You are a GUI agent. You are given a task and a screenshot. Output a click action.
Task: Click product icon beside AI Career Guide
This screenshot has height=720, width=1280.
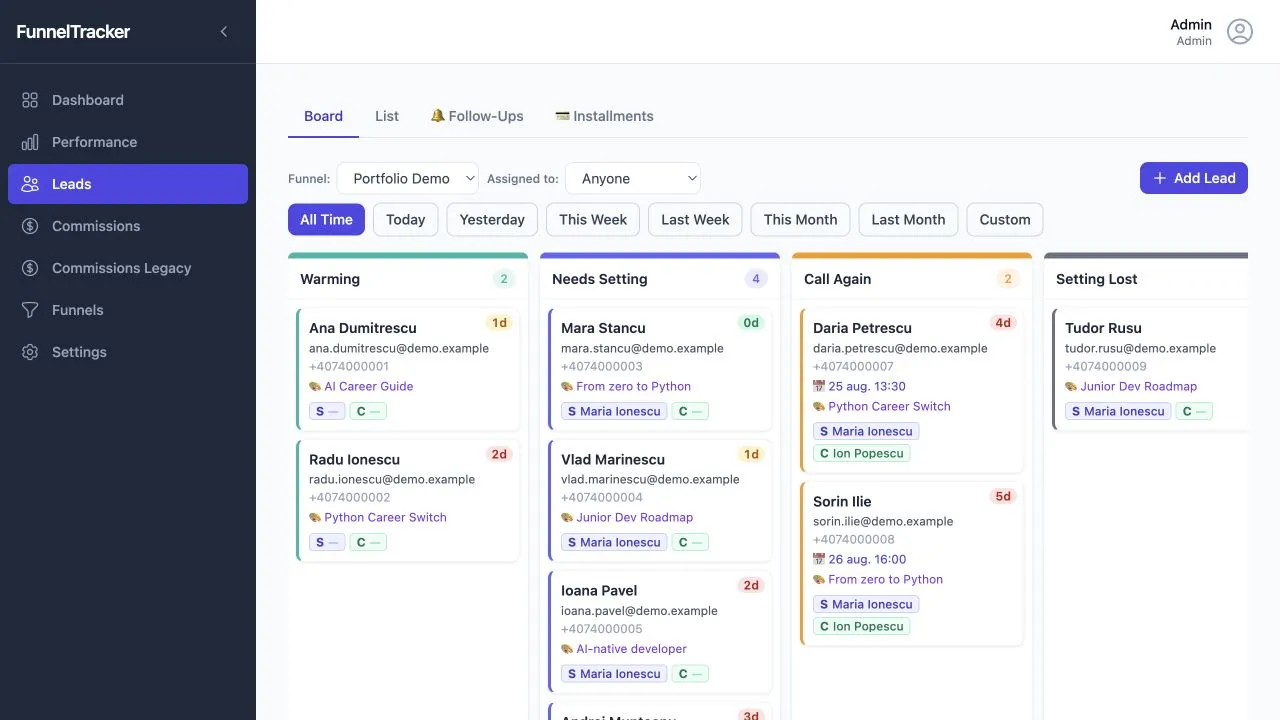(315, 386)
